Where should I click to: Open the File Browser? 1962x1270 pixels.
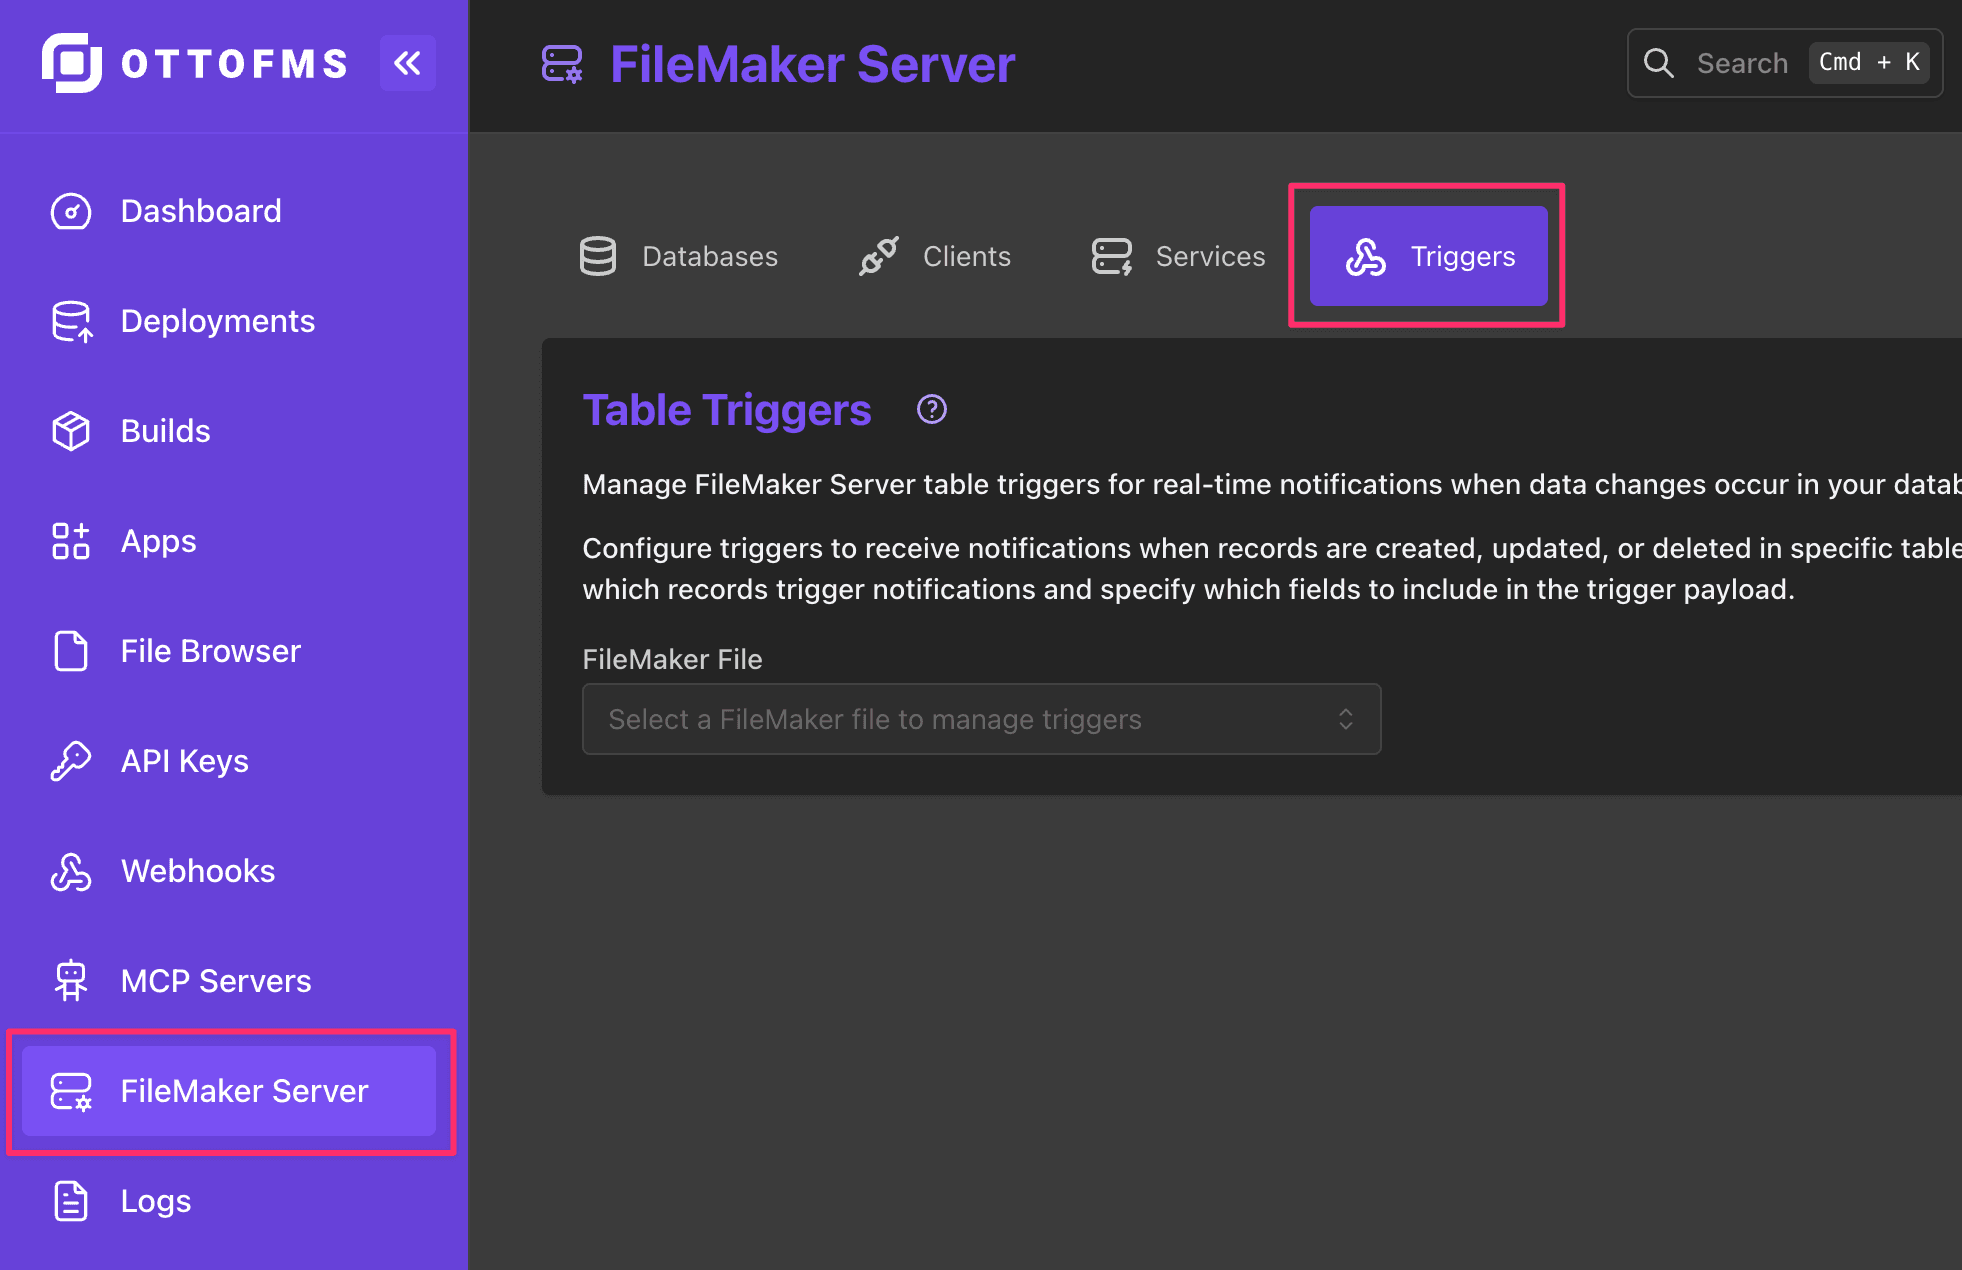[x=210, y=651]
